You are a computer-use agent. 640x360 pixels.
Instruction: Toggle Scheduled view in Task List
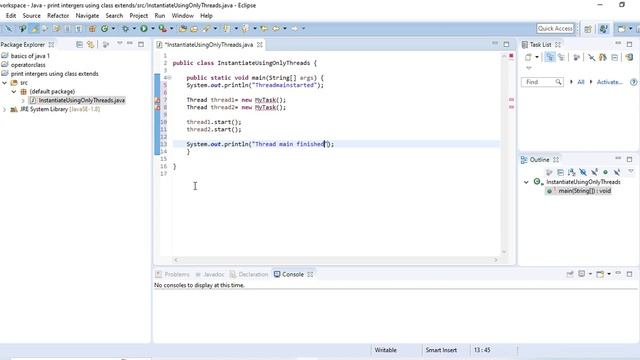click(561, 57)
